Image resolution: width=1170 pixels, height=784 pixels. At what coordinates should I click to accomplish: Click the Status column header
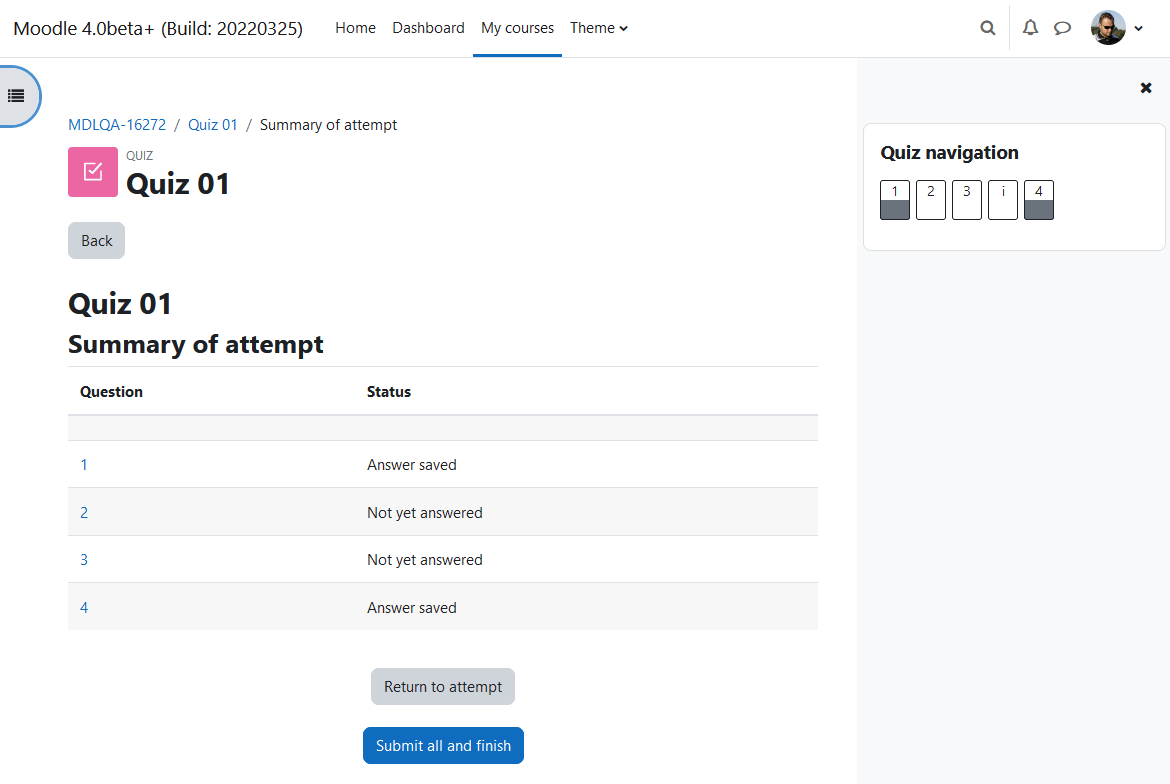tap(389, 392)
